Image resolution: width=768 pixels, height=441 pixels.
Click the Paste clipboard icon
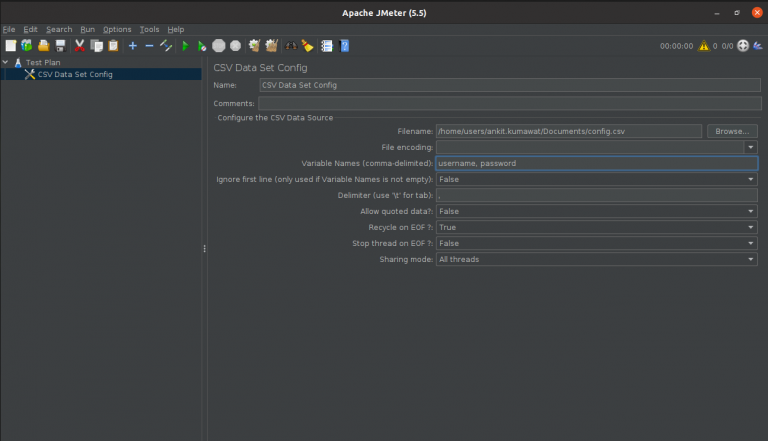click(x=113, y=46)
